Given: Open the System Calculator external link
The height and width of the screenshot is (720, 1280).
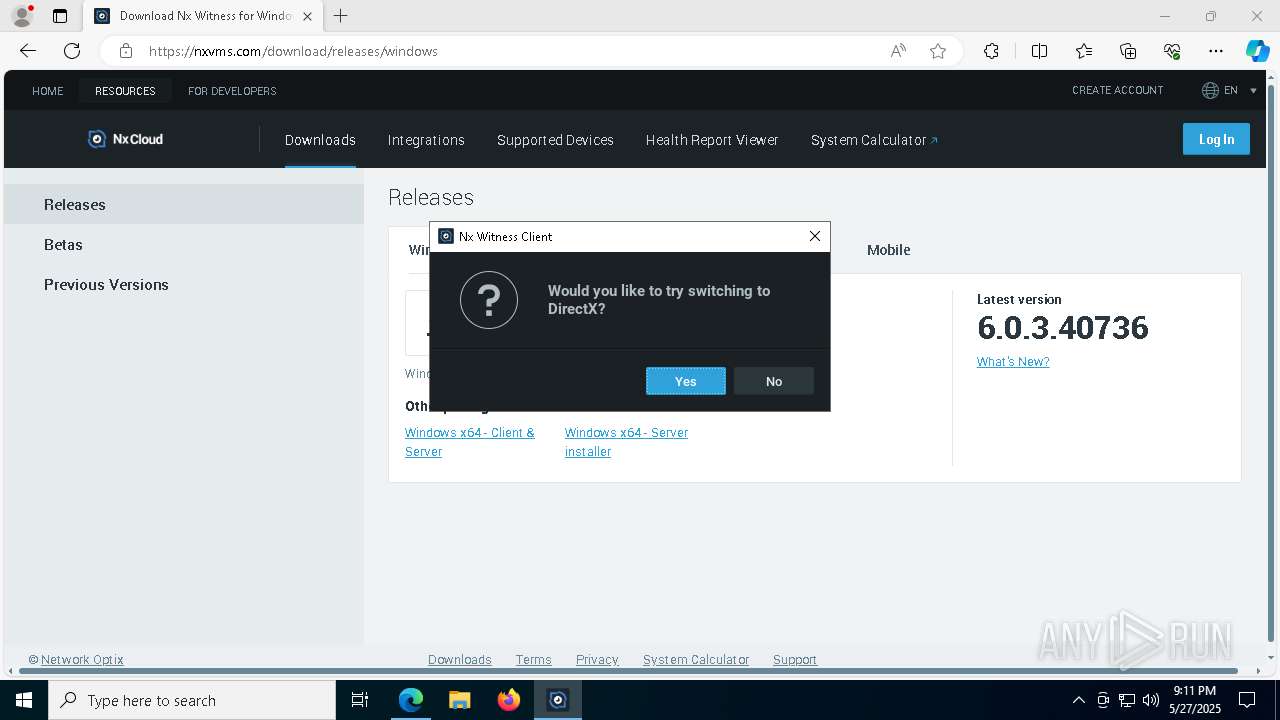Looking at the screenshot, I should coord(874,140).
